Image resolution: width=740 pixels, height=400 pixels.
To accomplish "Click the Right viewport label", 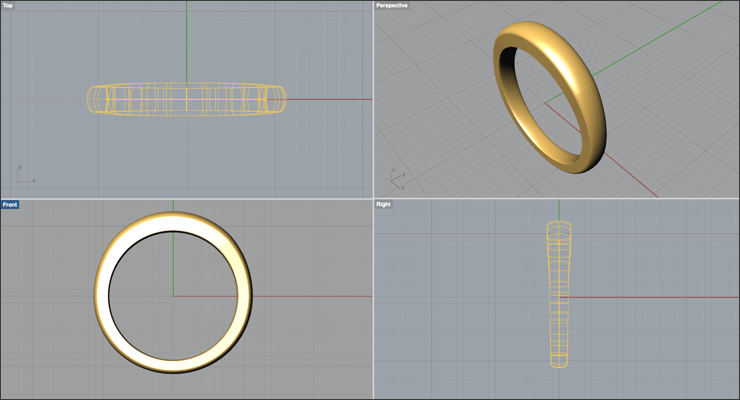I will (x=383, y=204).
